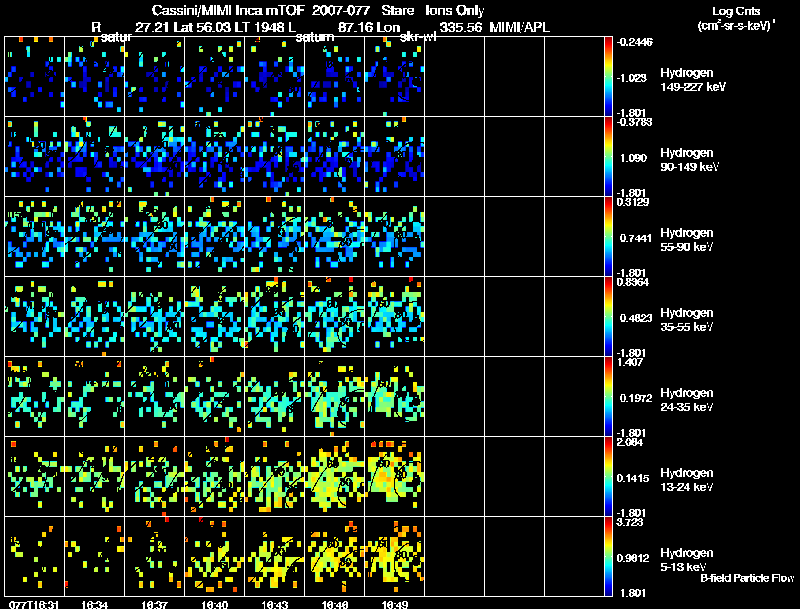Screen dimensions: 800x609
Task: Click the '16:37' time label
Action: 155,605
